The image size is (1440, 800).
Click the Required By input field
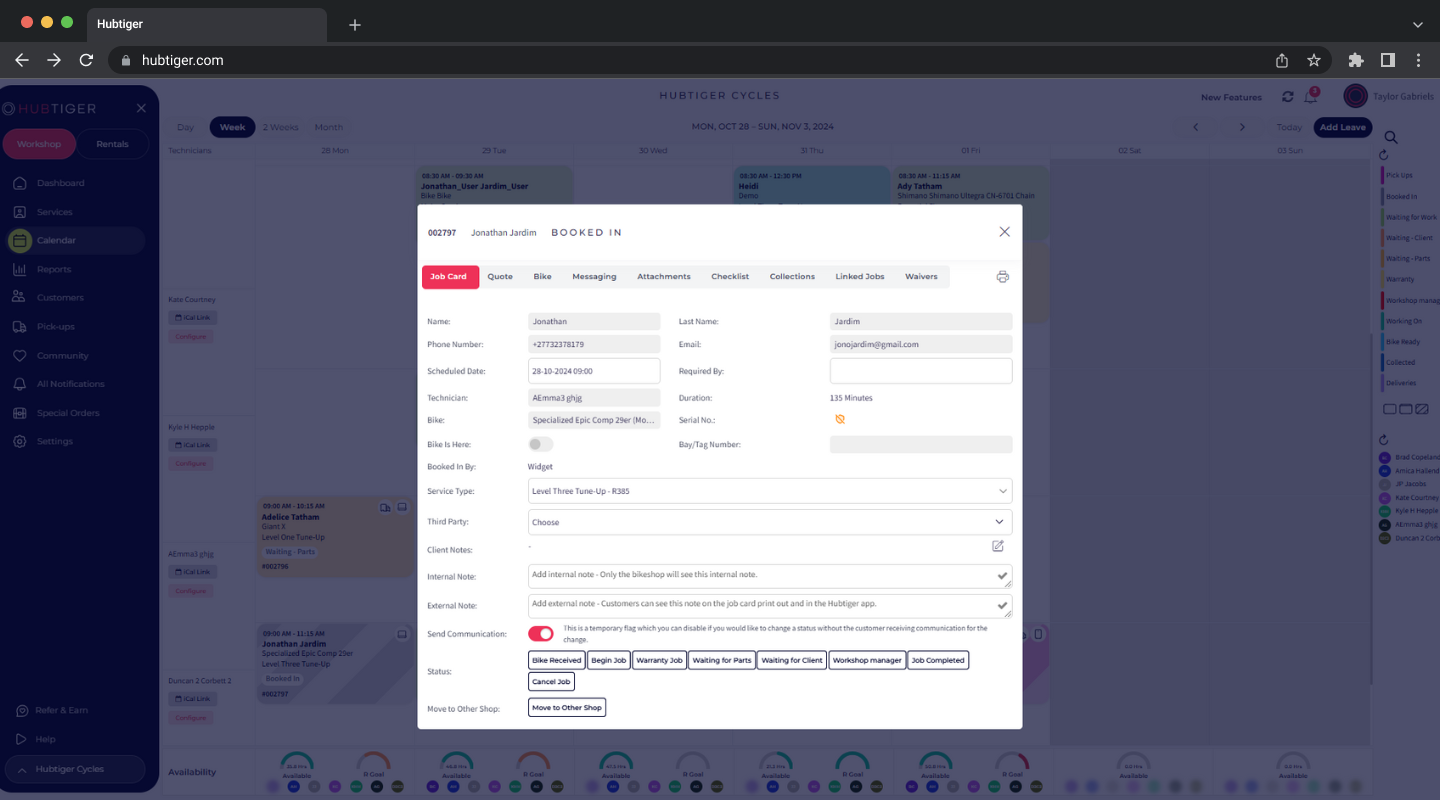920,371
